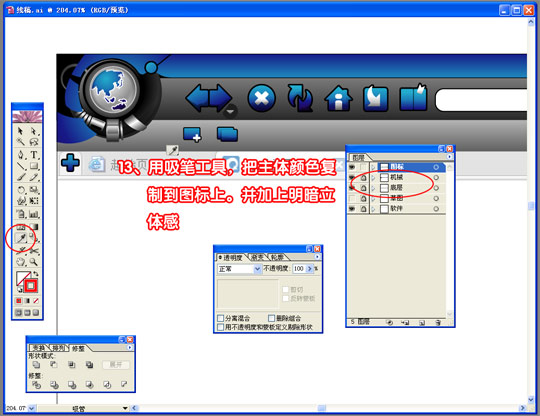Select the Type tool
The height and width of the screenshot is (416, 540).
pos(34,155)
